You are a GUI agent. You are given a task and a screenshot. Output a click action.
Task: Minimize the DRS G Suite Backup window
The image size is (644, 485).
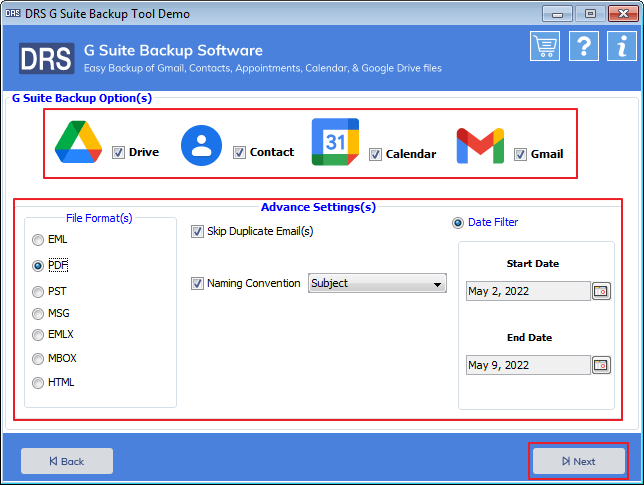pyautogui.click(x=557, y=14)
